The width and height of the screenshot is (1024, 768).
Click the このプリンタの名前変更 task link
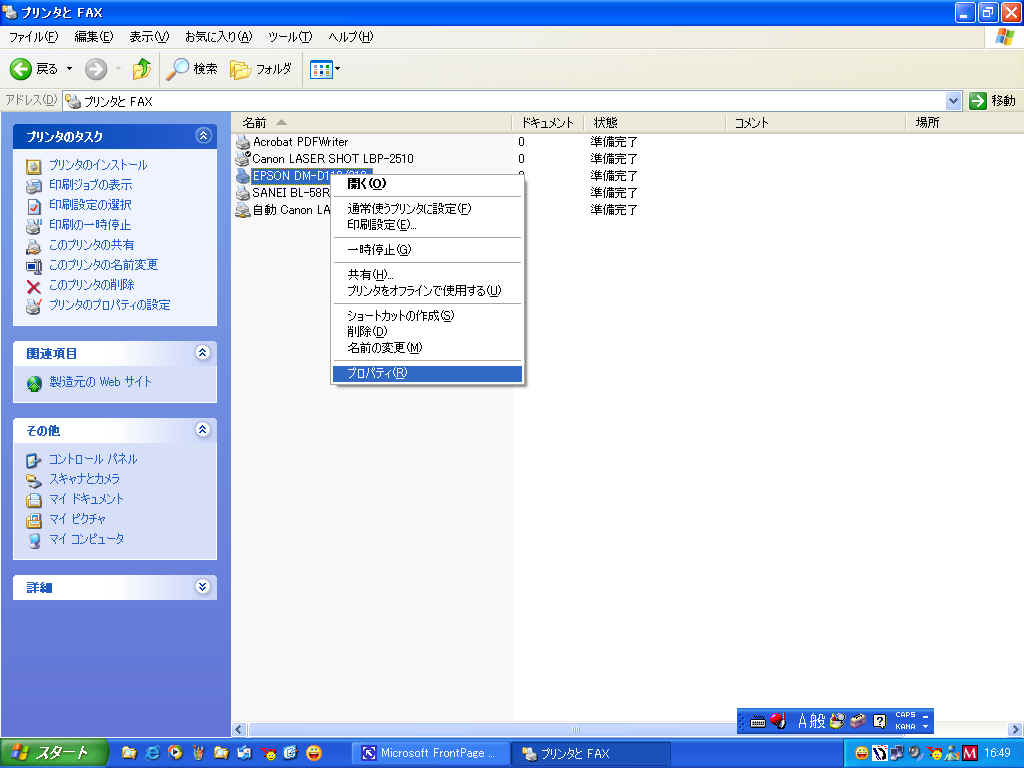[x=103, y=265]
